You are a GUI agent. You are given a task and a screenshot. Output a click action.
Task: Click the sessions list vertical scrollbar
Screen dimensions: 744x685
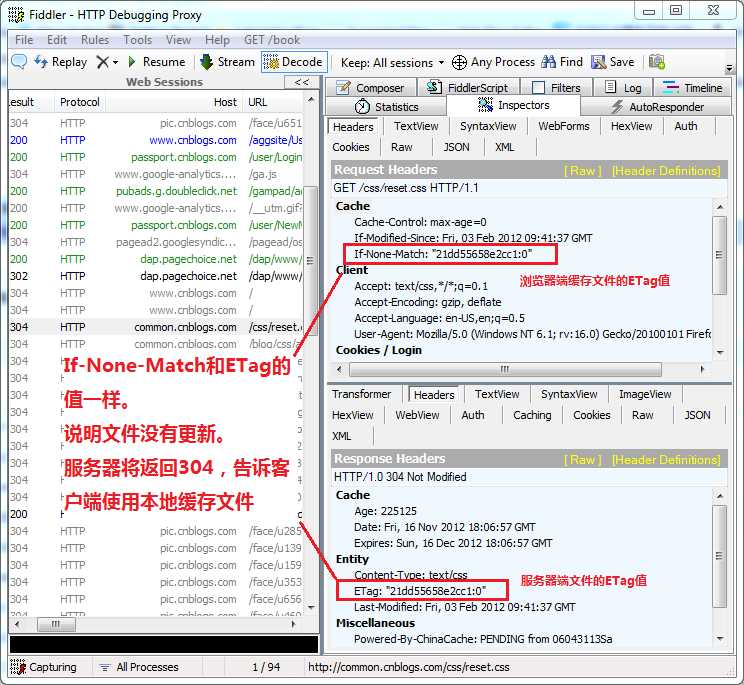tap(311, 260)
